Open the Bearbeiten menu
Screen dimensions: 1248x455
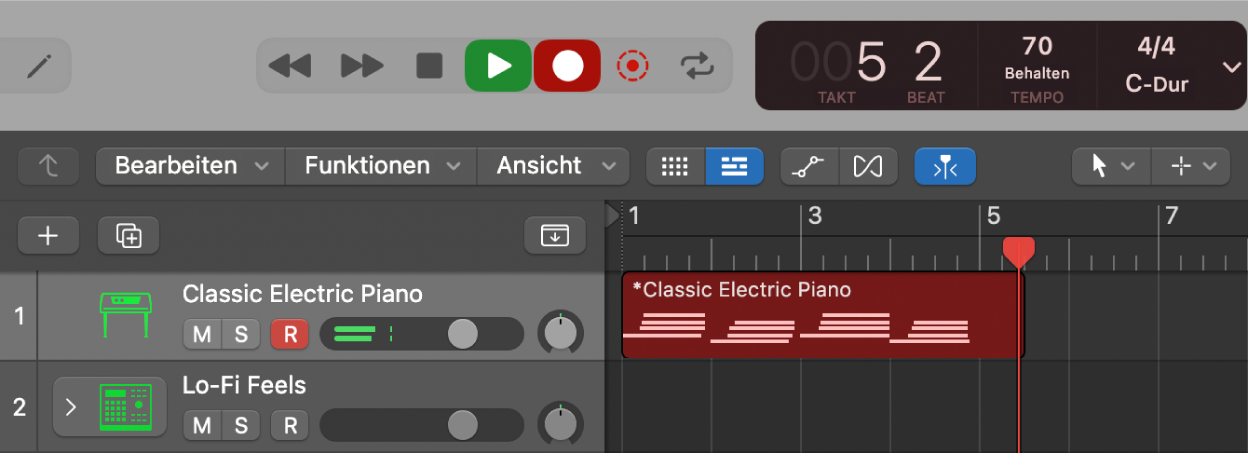[x=190, y=166]
